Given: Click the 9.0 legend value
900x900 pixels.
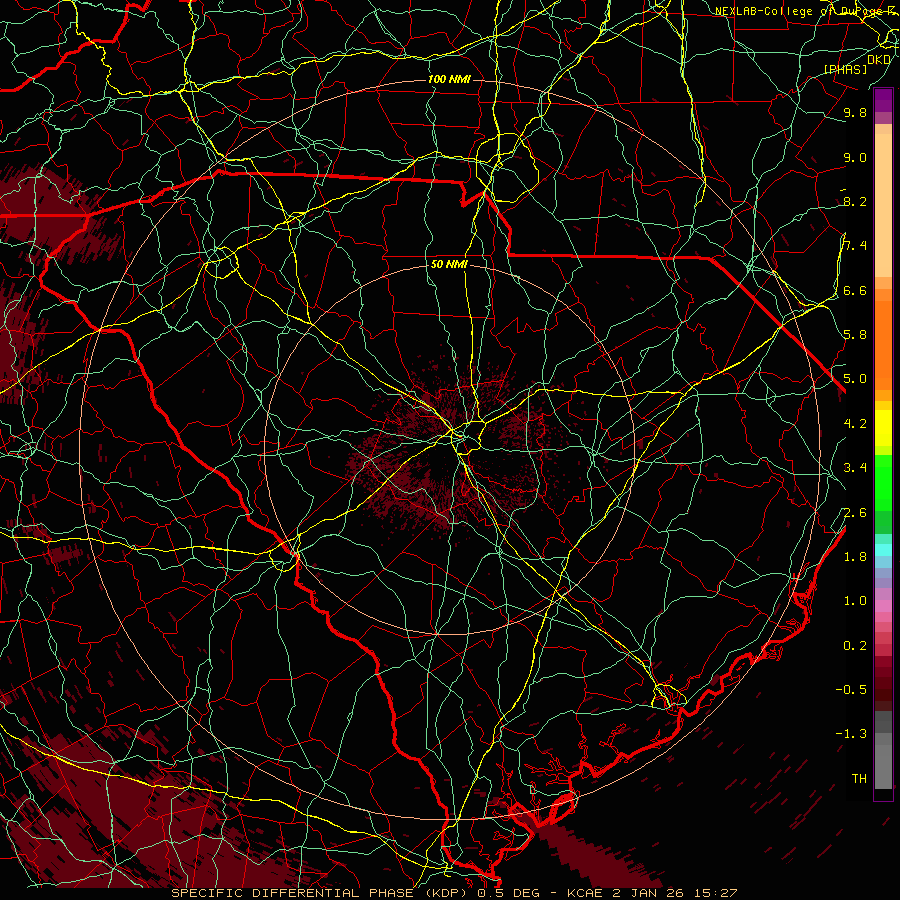Looking at the screenshot, I should tap(855, 157).
